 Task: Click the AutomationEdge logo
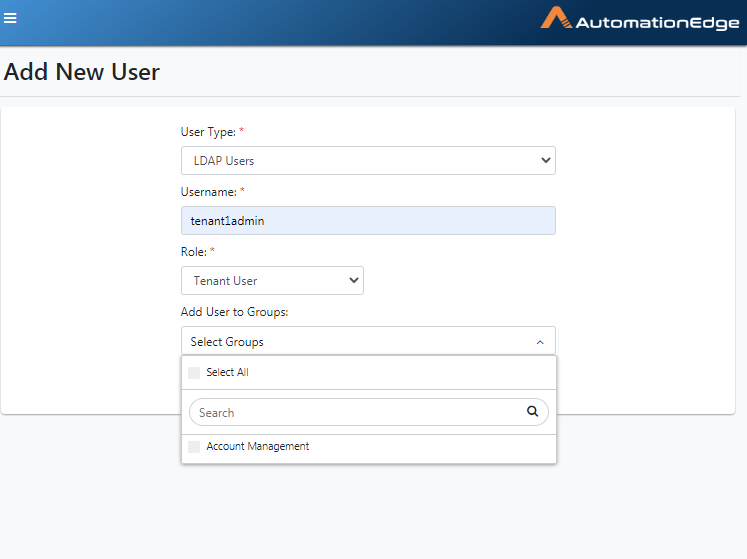click(640, 19)
